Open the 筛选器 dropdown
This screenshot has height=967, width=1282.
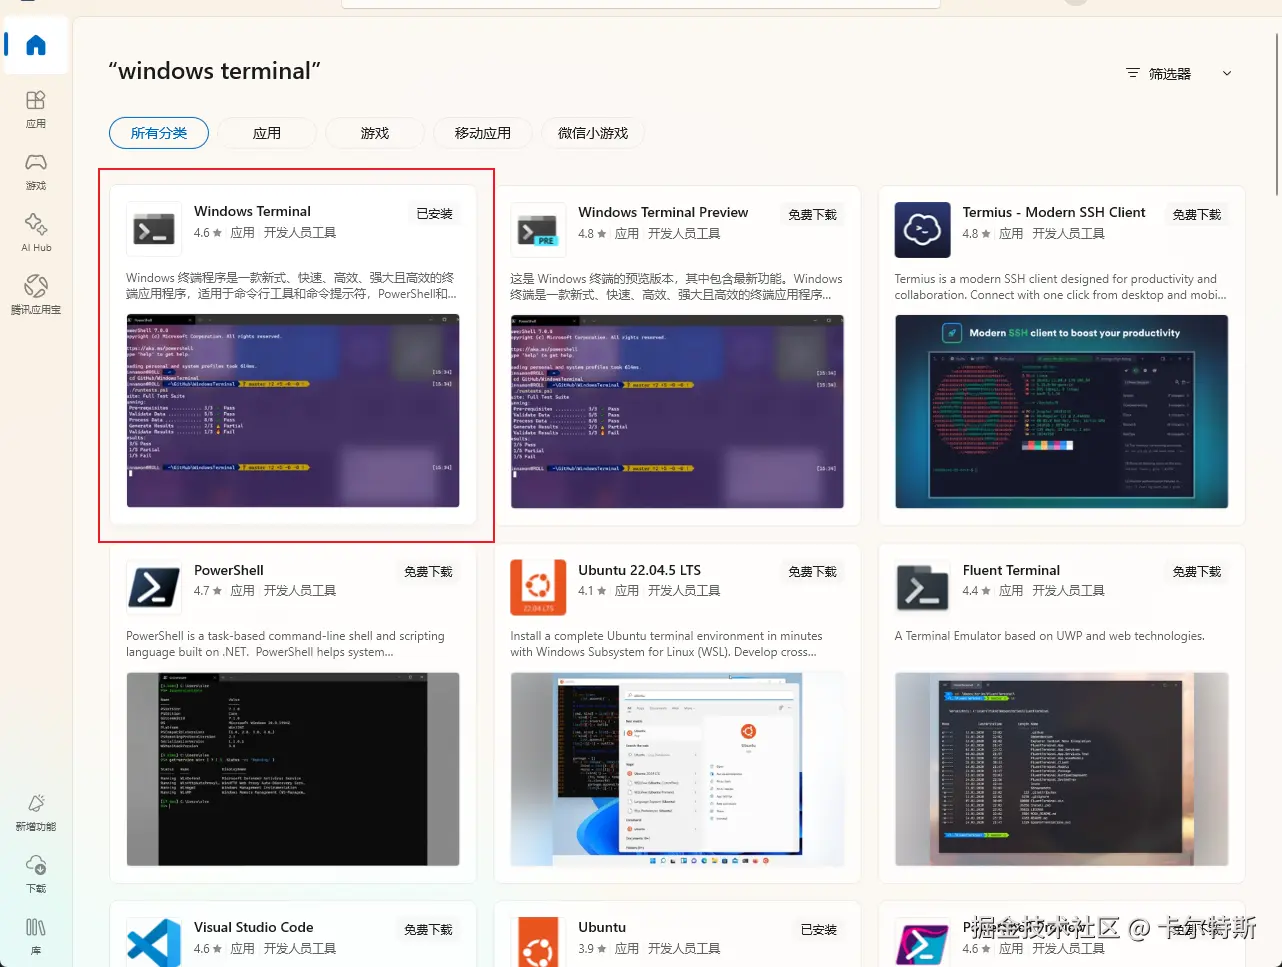tap(1178, 72)
